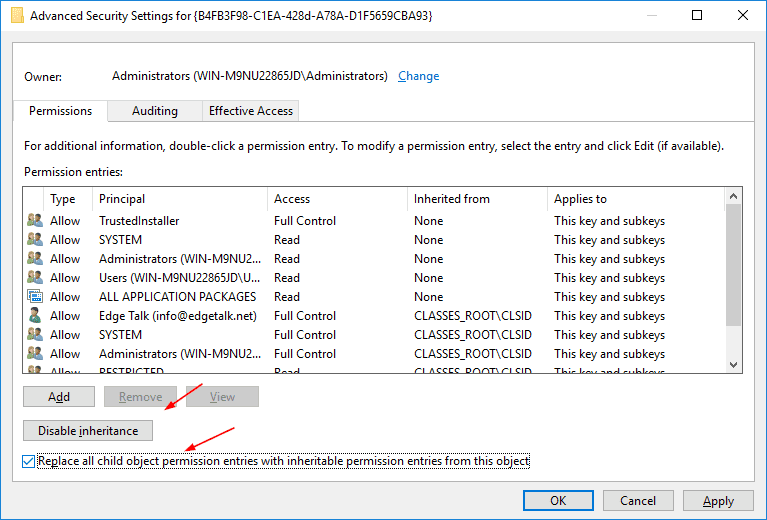
Task: Click the ALL APPLICATION PACKAGES icon
Action: tap(35, 296)
